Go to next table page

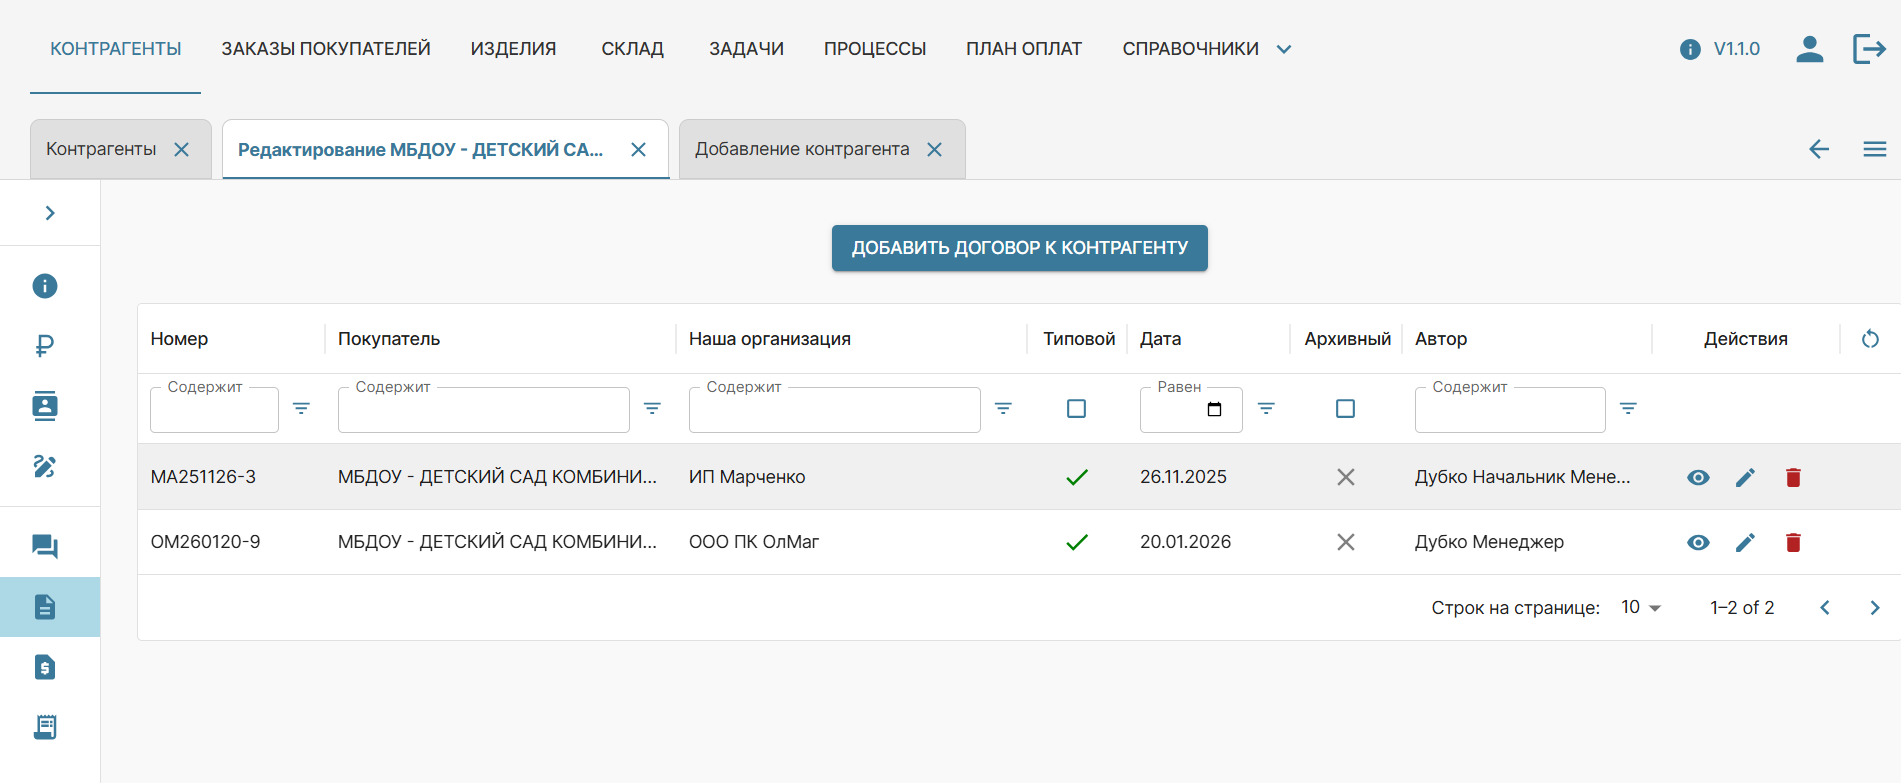click(x=1874, y=608)
